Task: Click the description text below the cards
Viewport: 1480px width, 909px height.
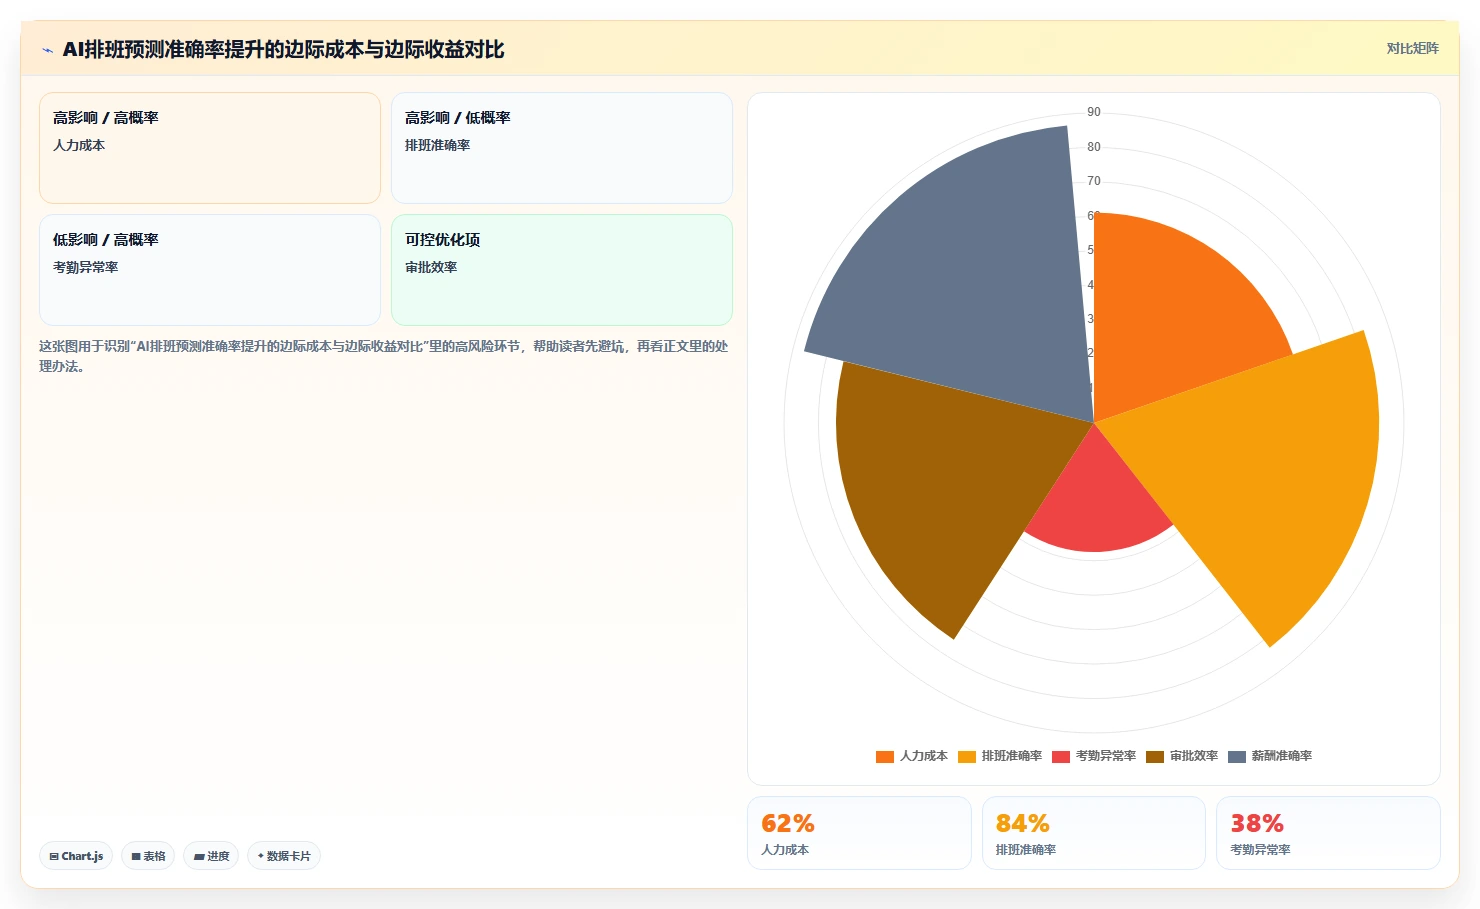Action: pos(384,356)
